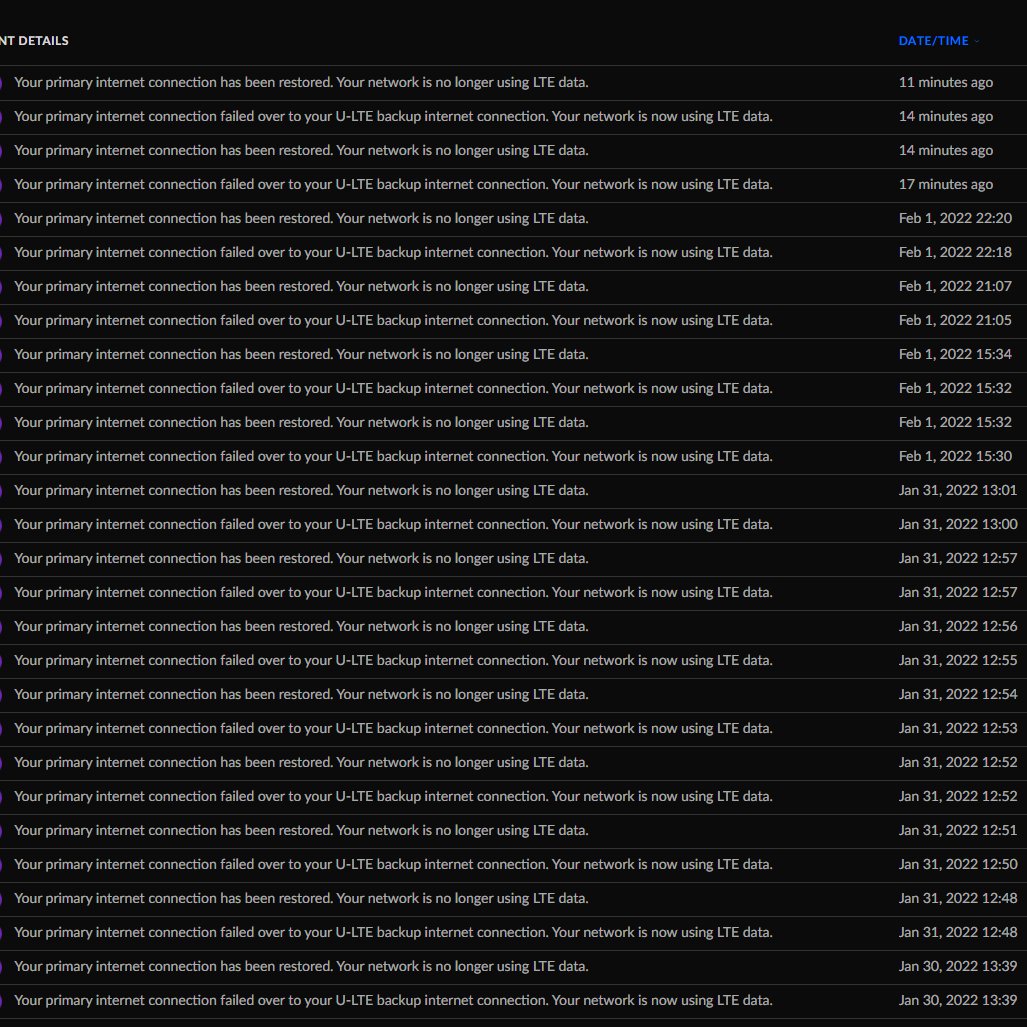This screenshot has height=1027, width=1027.
Task: Click the "Jan 31, 2022 12:55" timestamp
Action: (x=958, y=662)
